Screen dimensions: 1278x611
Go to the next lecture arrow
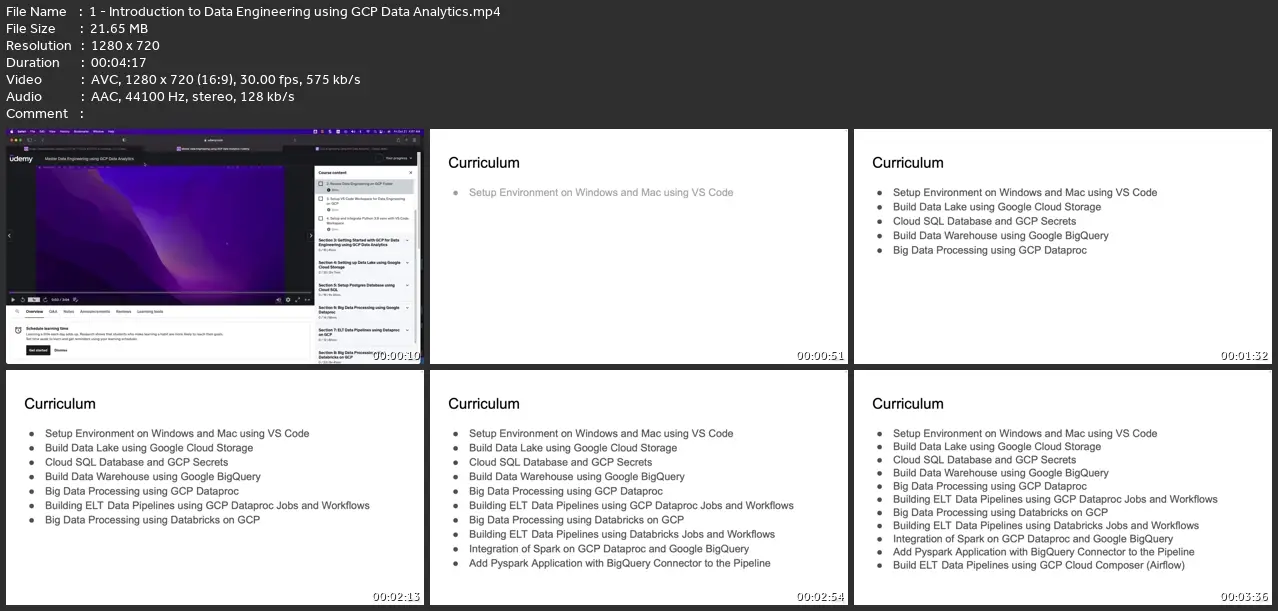point(309,235)
